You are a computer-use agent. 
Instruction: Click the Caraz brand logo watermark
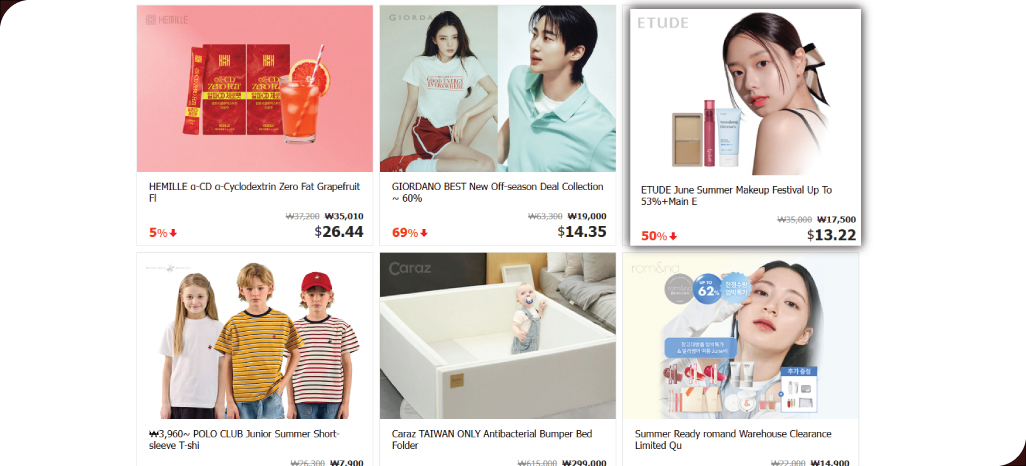tap(412, 268)
